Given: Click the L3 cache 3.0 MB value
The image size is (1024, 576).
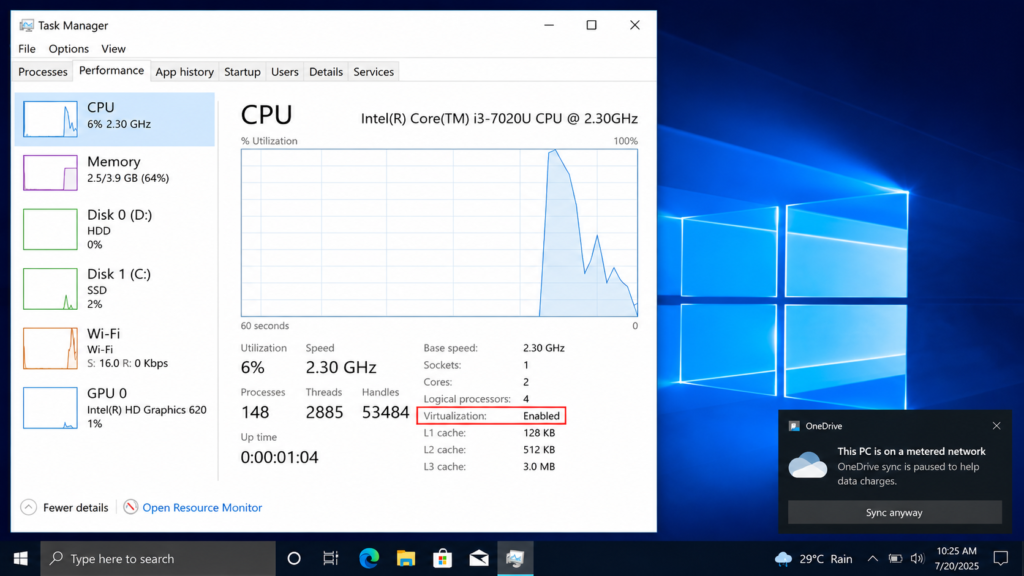Looking at the screenshot, I should point(539,467).
